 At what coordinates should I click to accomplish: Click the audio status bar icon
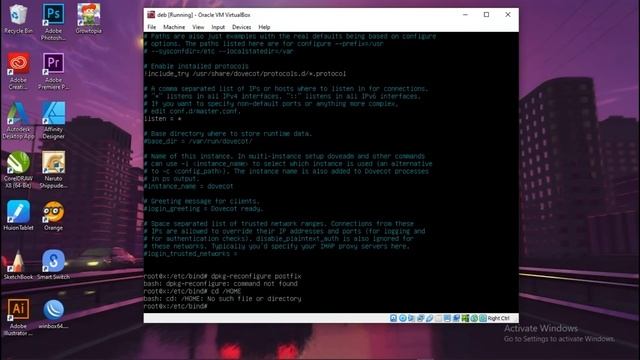pyautogui.click(x=411, y=318)
